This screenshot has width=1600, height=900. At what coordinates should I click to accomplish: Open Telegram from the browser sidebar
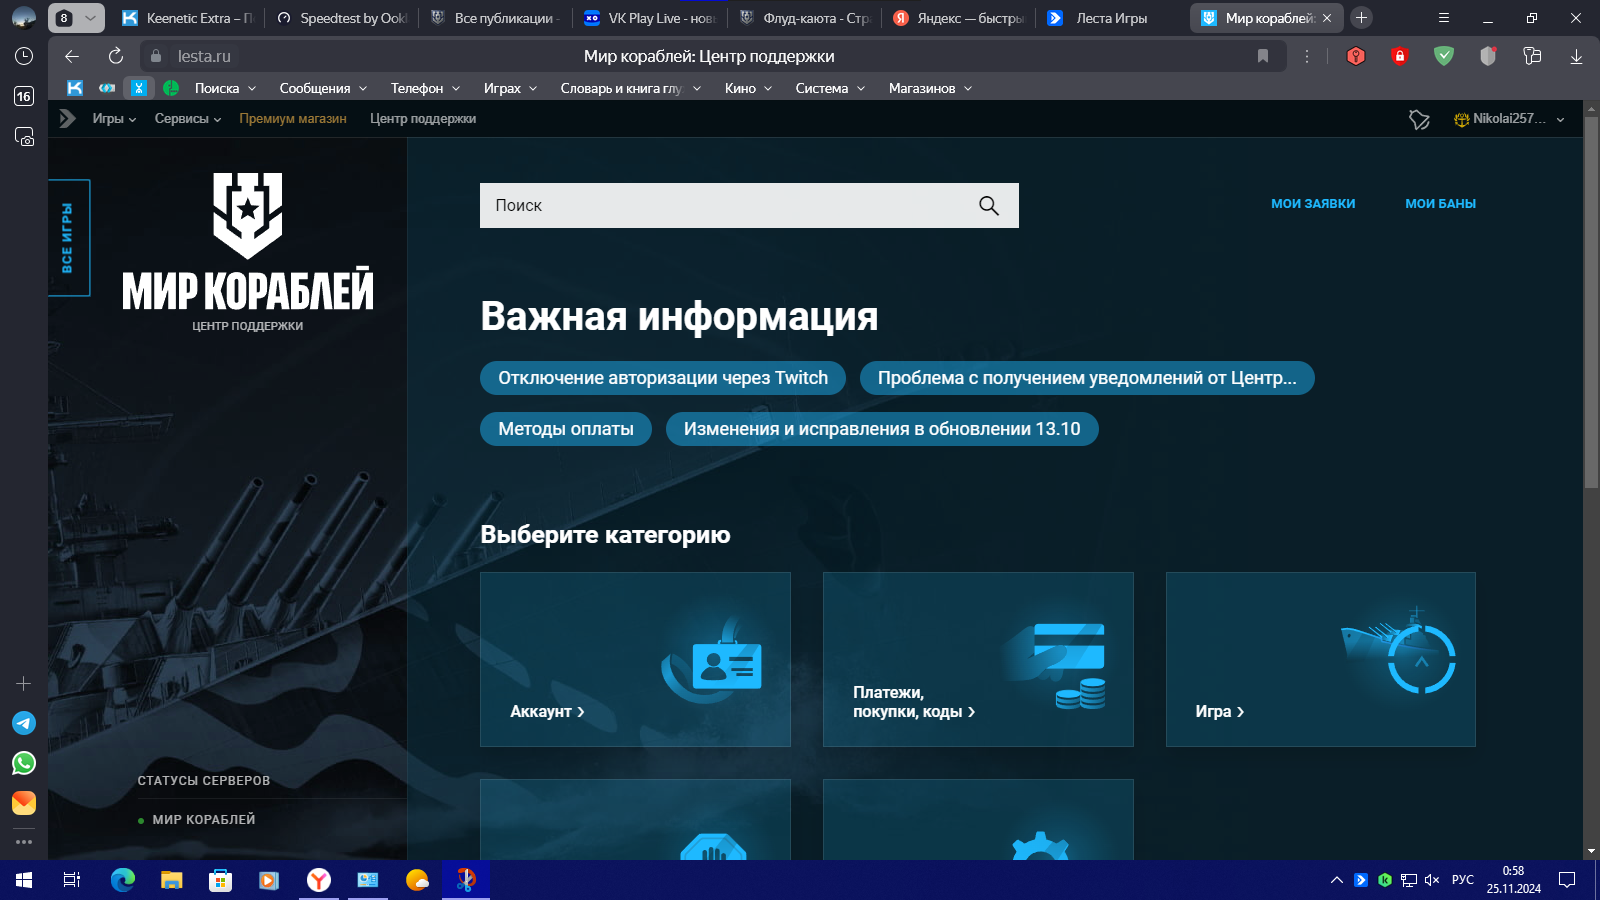pos(24,723)
